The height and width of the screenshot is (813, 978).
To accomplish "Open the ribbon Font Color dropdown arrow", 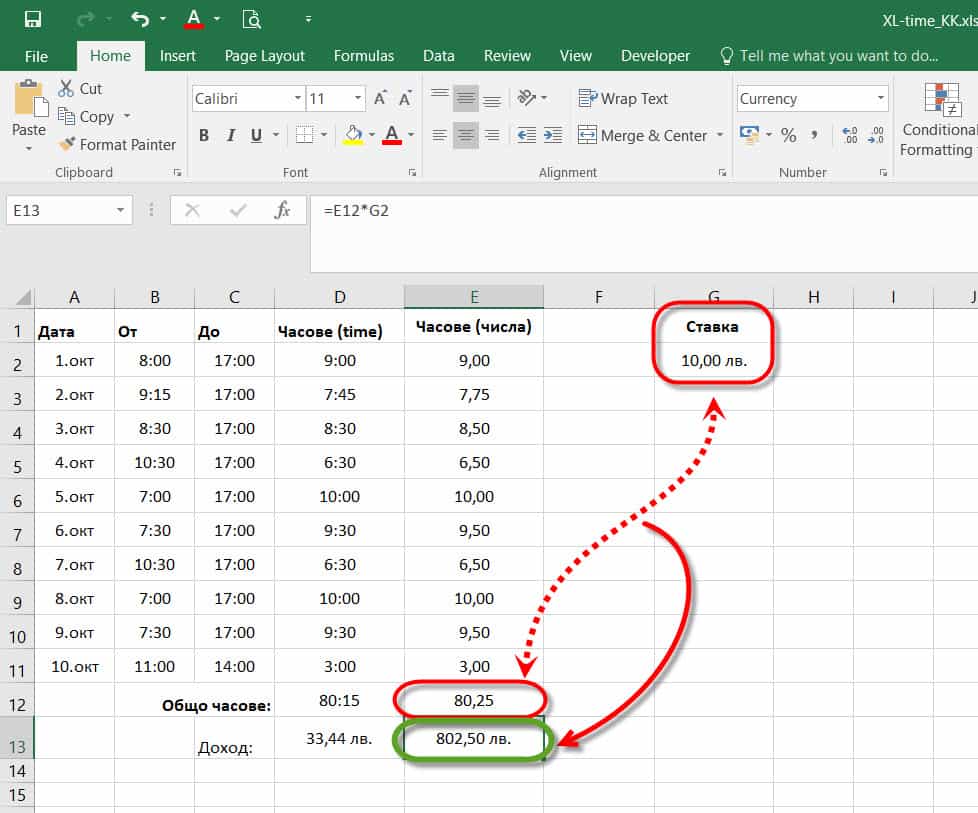I will tap(411, 135).
